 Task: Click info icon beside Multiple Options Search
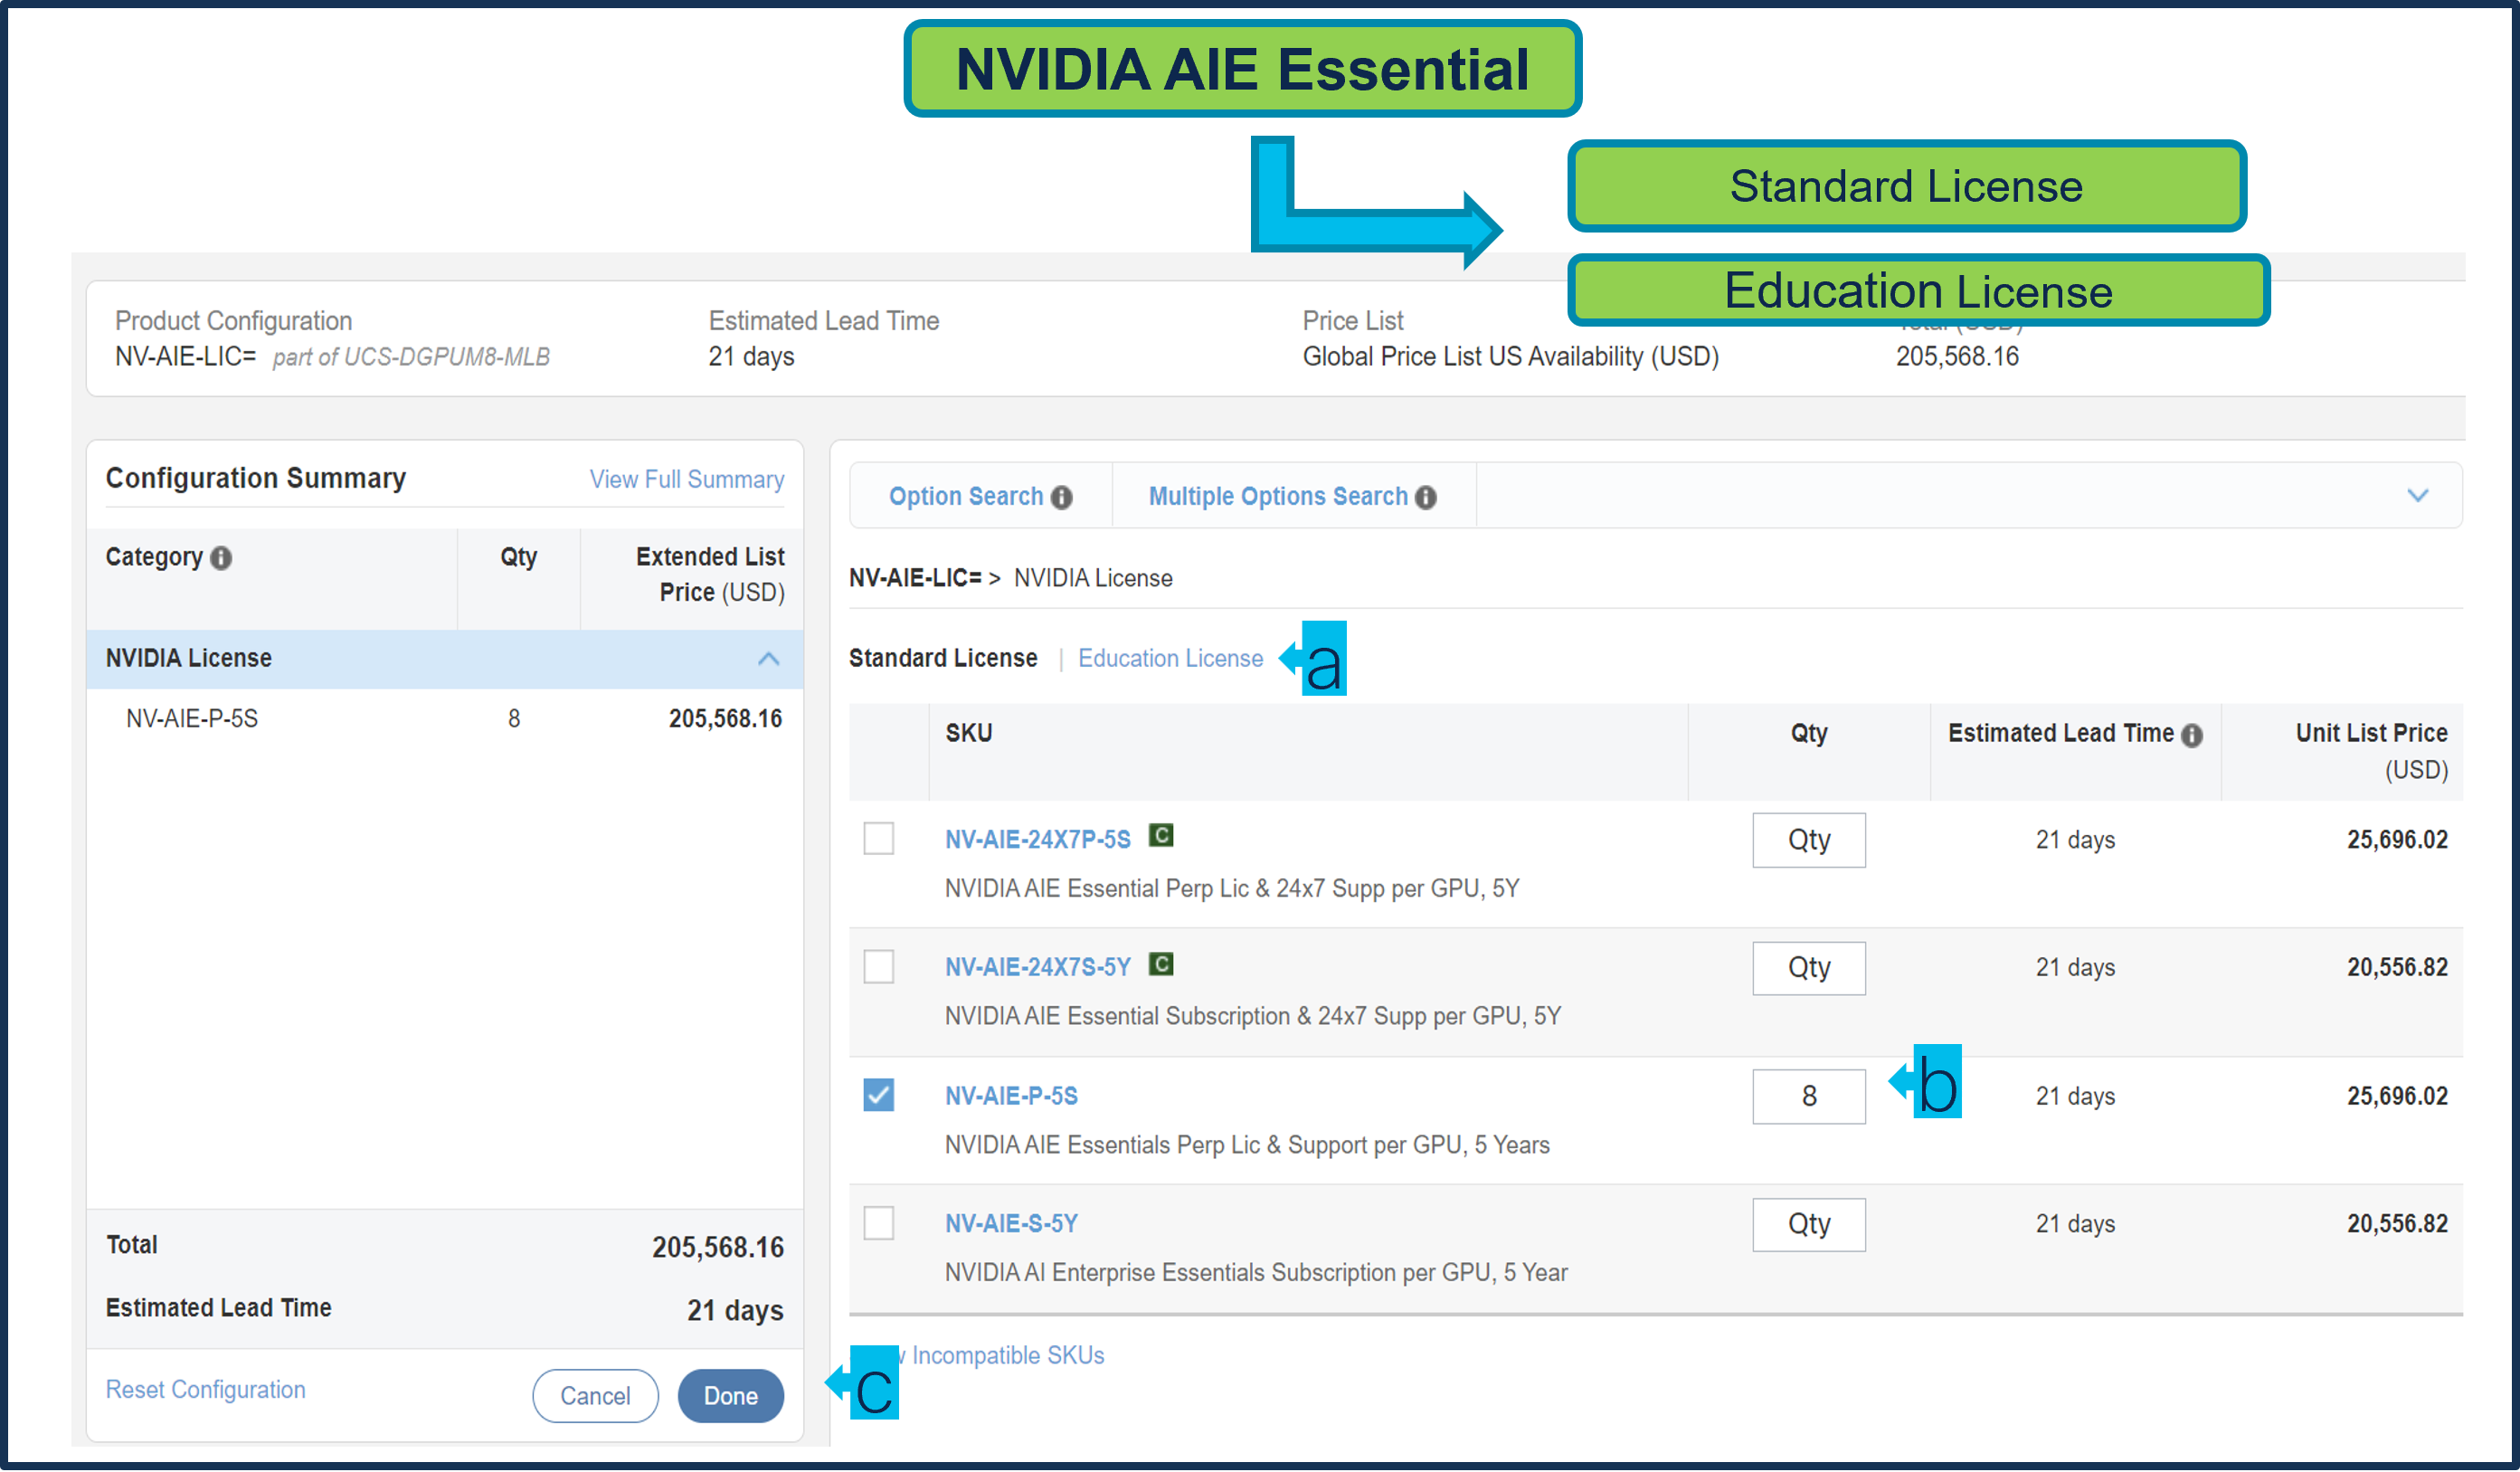click(x=1426, y=497)
